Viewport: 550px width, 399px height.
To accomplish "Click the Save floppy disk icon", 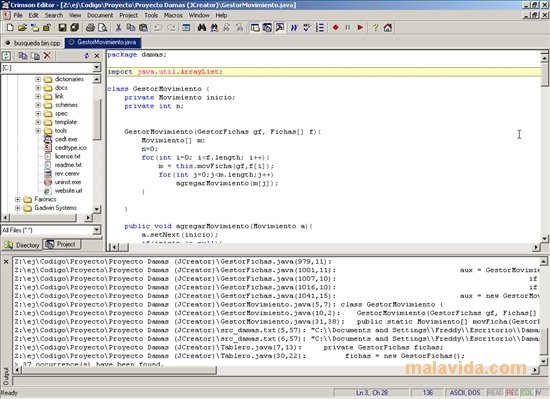I will (62, 27).
